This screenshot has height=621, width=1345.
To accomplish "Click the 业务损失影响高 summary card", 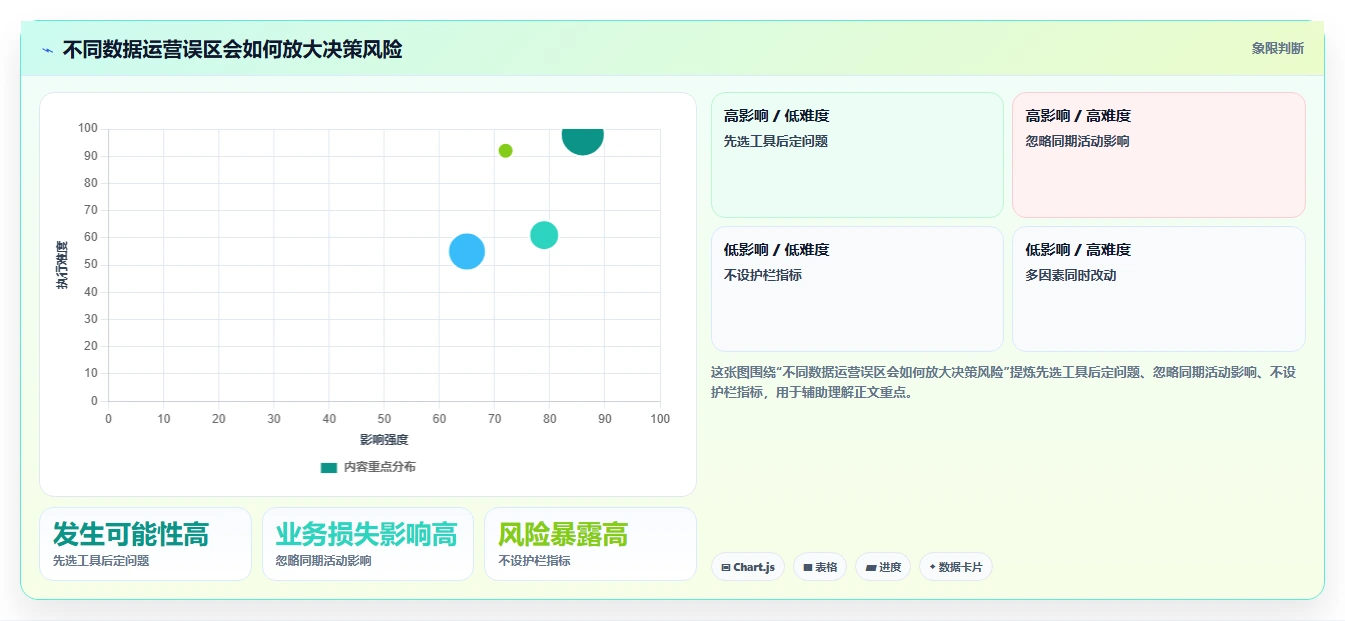I will click(x=368, y=544).
